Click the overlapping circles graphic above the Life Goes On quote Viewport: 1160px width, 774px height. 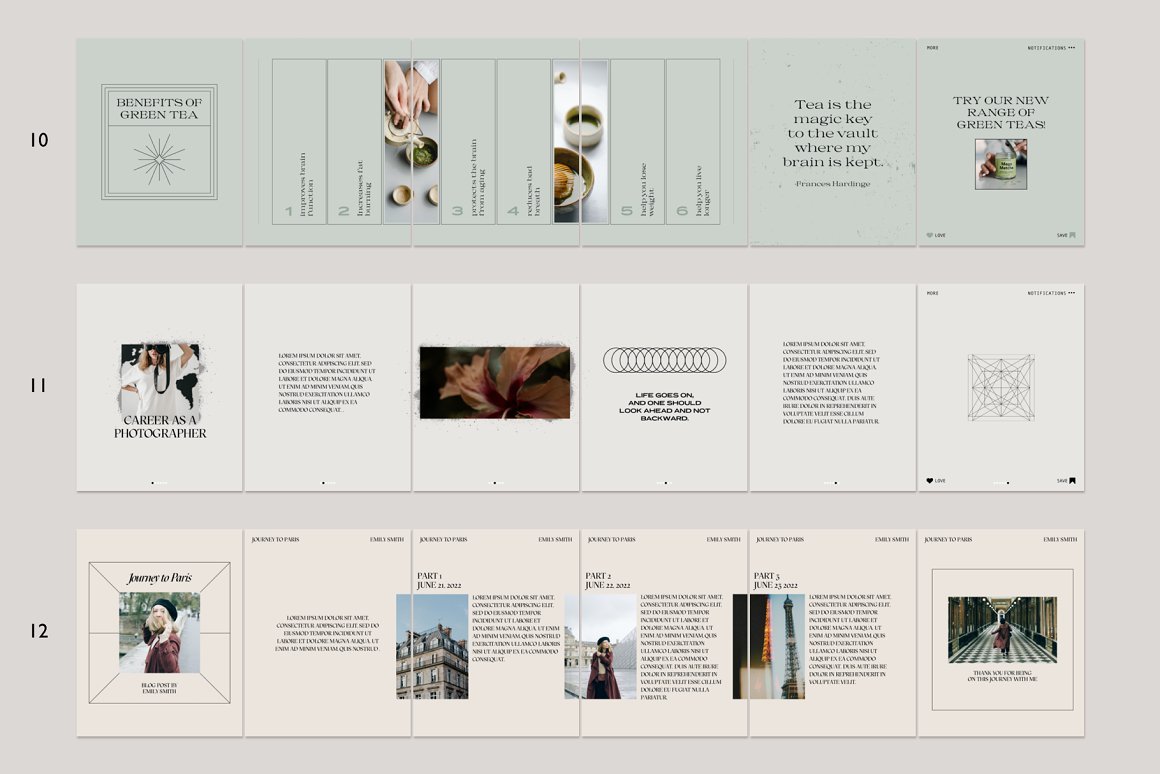[664, 362]
